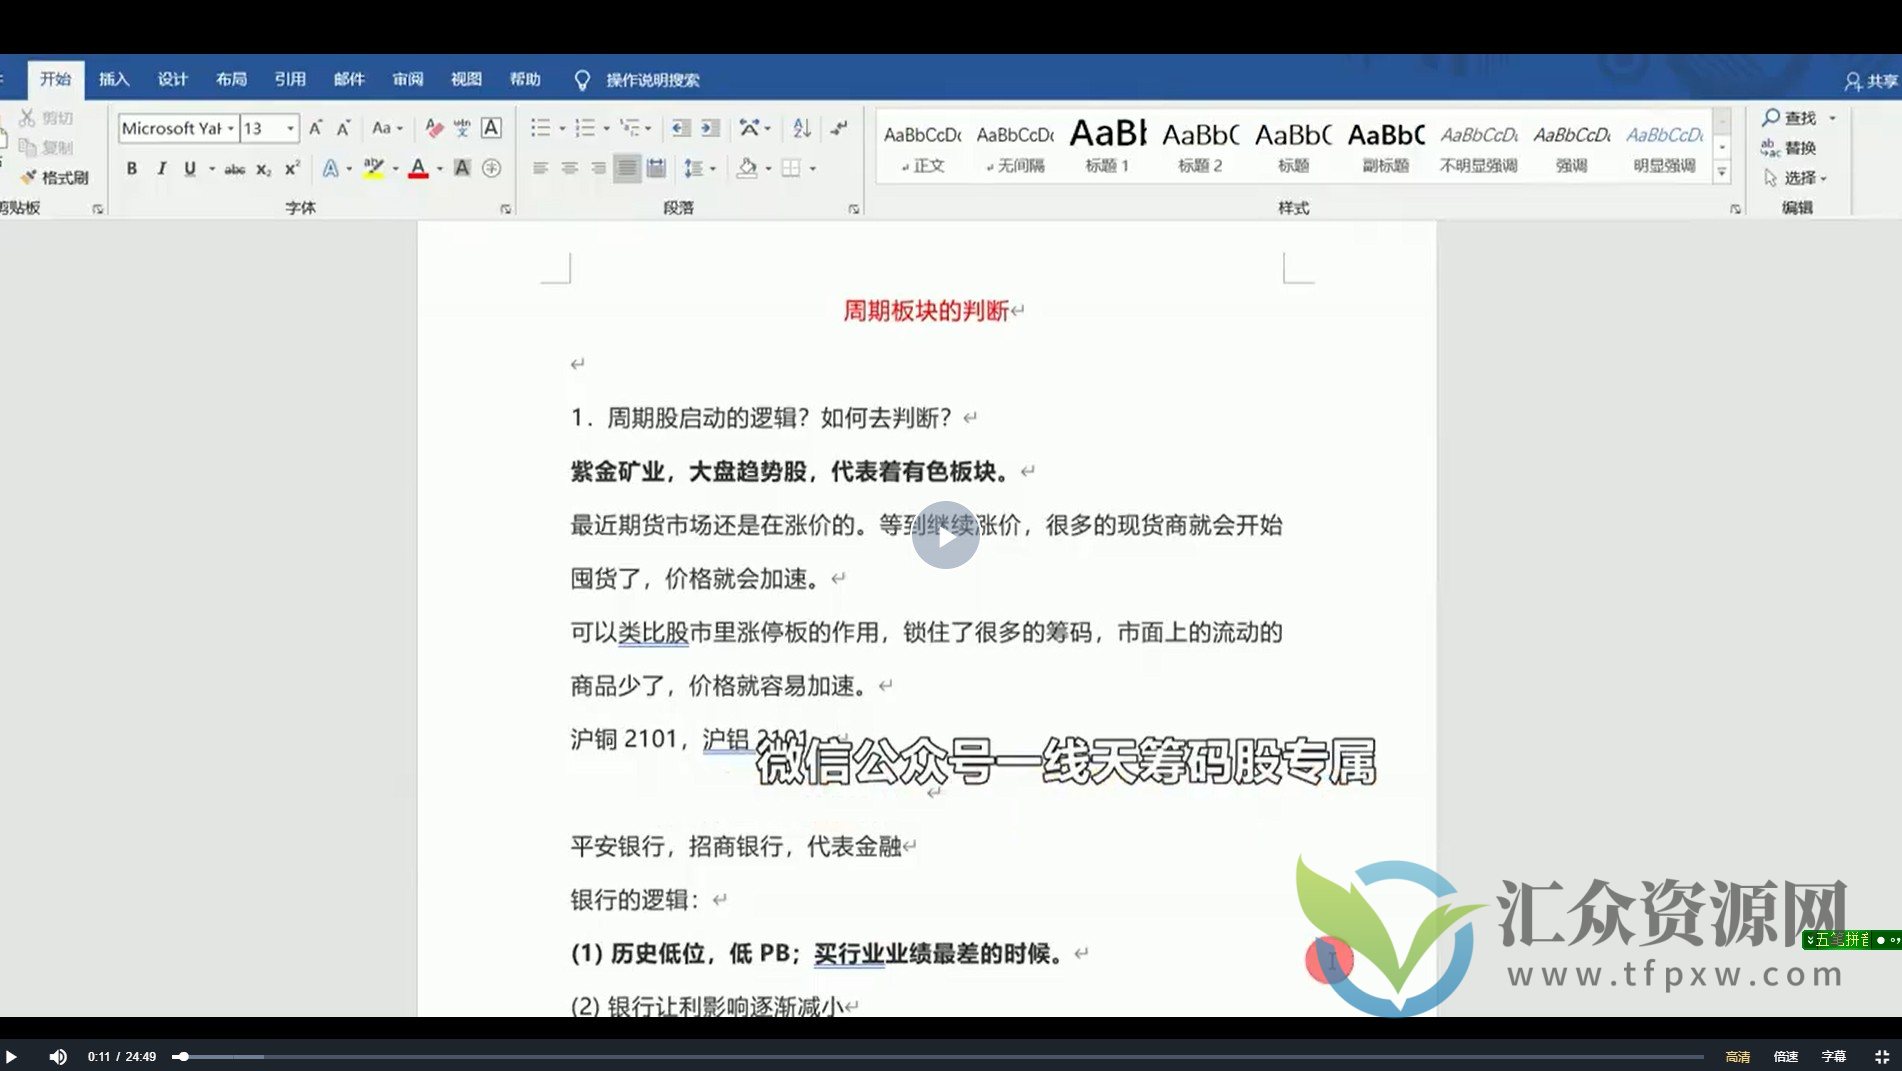1902x1071 pixels.
Task: Click the sort A-Z icon
Action: pyautogui.click(x=801, y=128)
